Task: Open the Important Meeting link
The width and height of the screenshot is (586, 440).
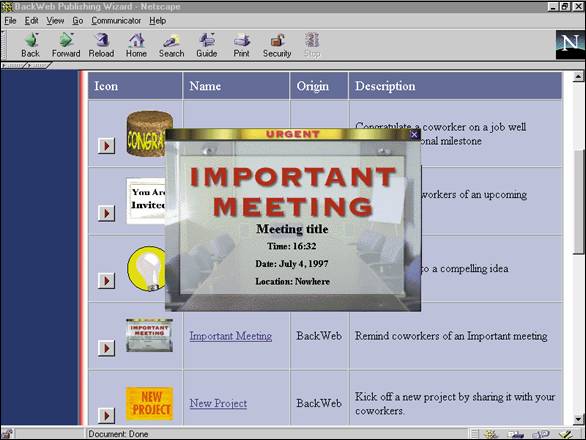Action: (x=231, y=336)
